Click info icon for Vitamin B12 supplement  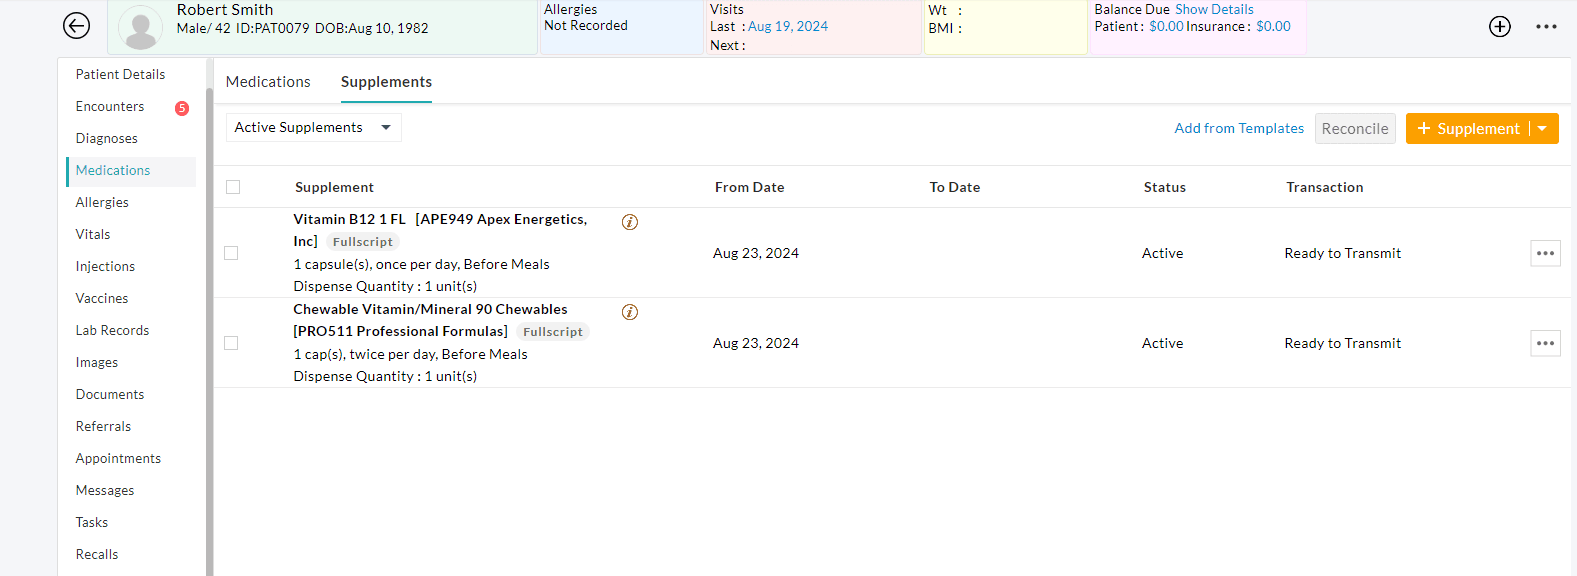(630, 222)
